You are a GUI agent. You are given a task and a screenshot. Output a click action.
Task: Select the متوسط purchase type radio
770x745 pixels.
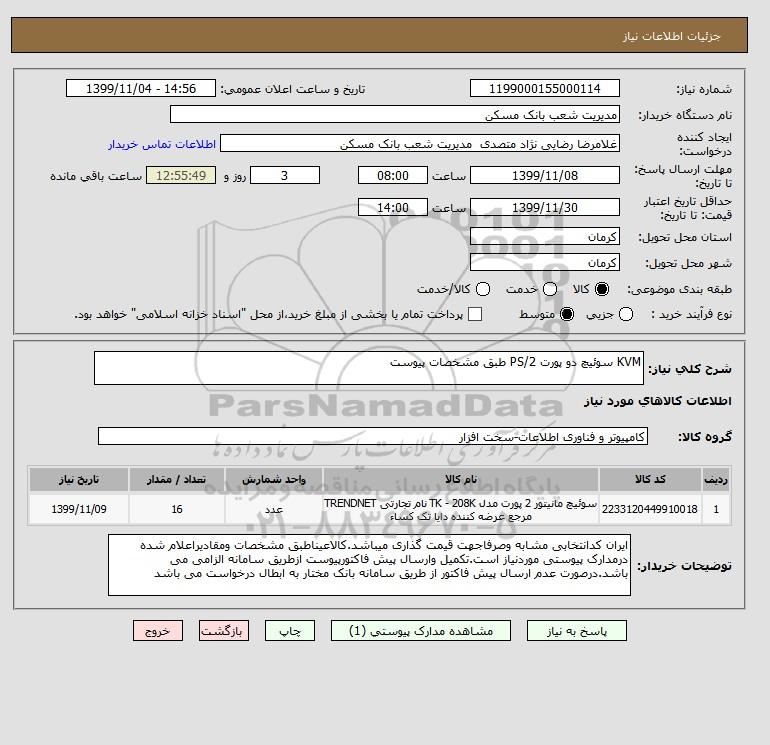pyautogui.click(x=567, y=314)
